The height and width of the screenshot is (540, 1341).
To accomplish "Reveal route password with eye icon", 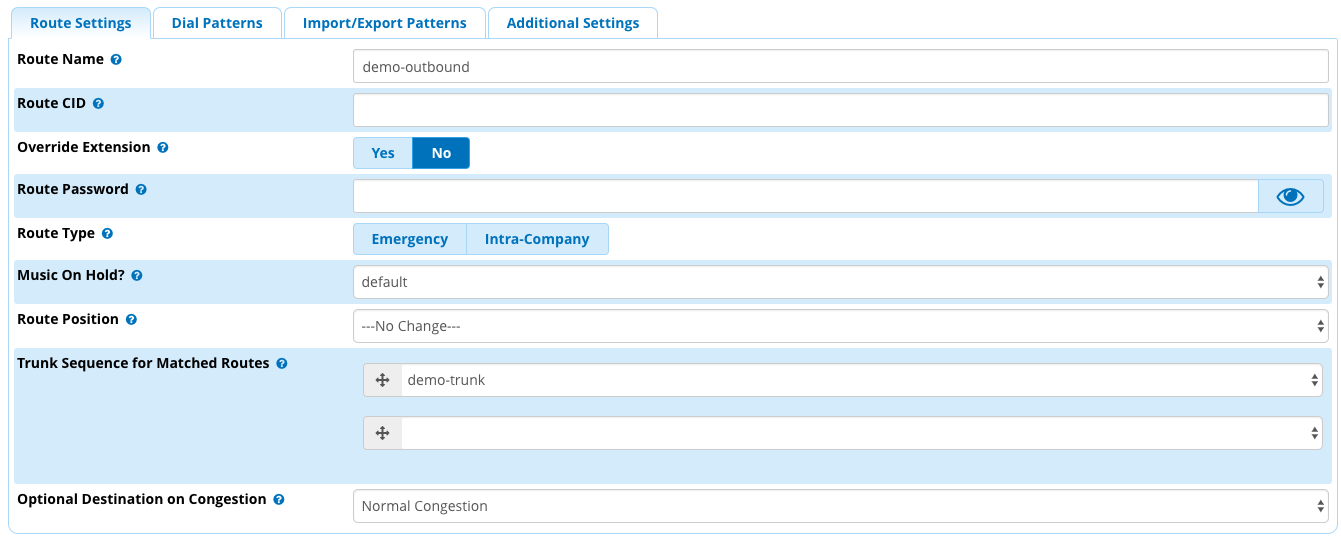I will tap(1291, 197).
